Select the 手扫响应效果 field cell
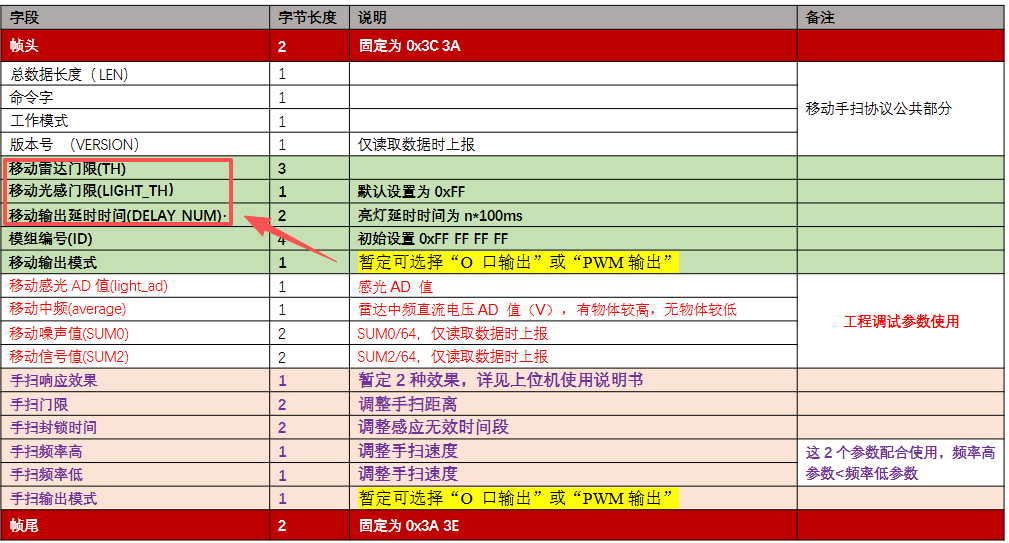This screenshot has height=543, width=1009. [x=135, y=380]
